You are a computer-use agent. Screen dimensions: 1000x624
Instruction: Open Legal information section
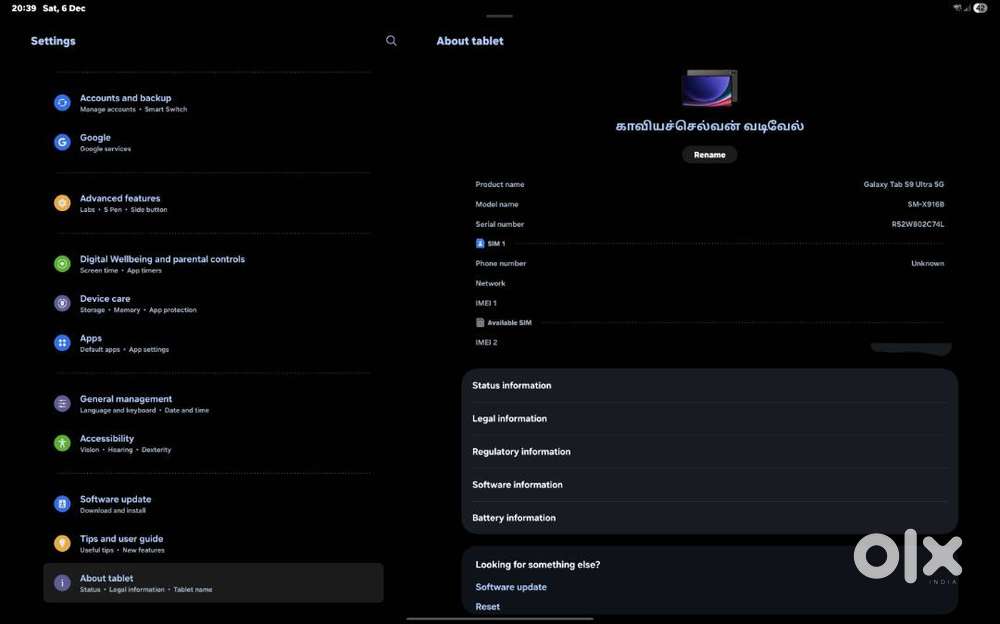point(509,418)
